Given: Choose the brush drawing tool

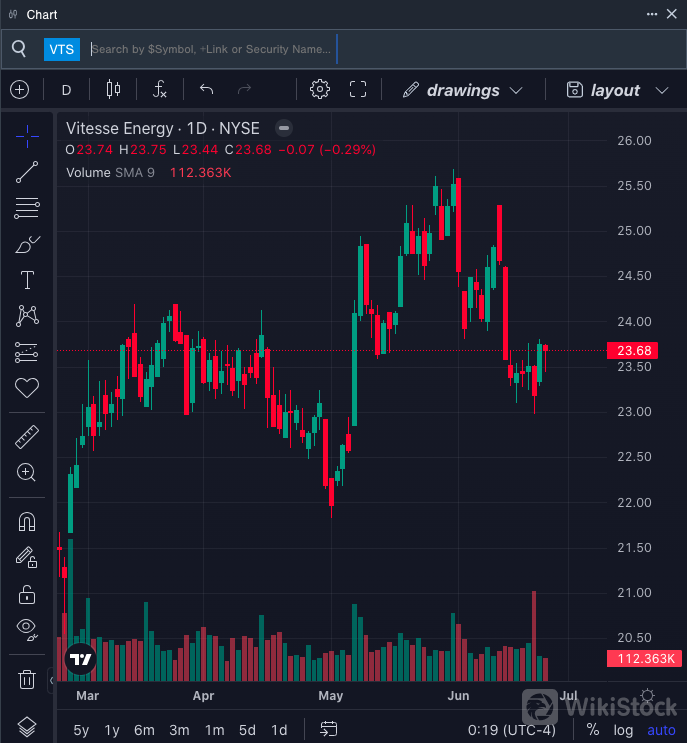Looking at the screenshot, I should tap(27, 245).
